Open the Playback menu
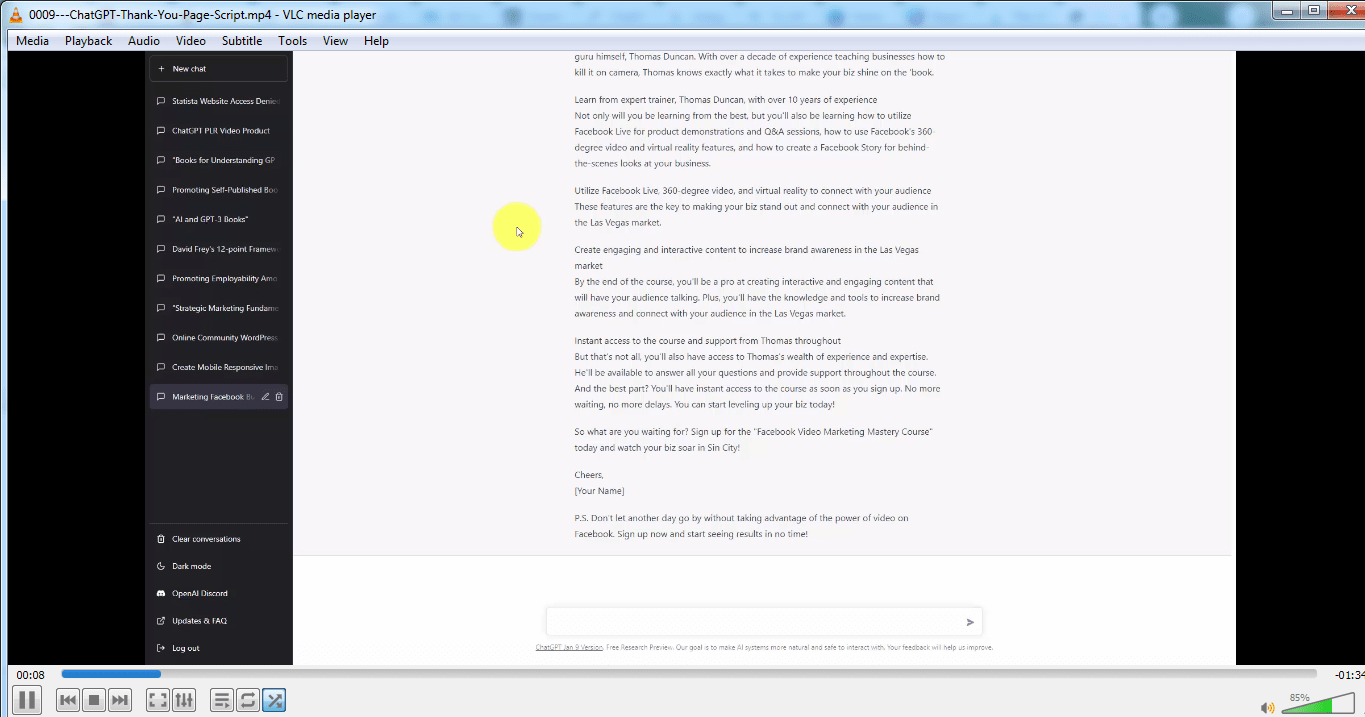The height and width of the screenshot is (717, 1365). [88, 41]
